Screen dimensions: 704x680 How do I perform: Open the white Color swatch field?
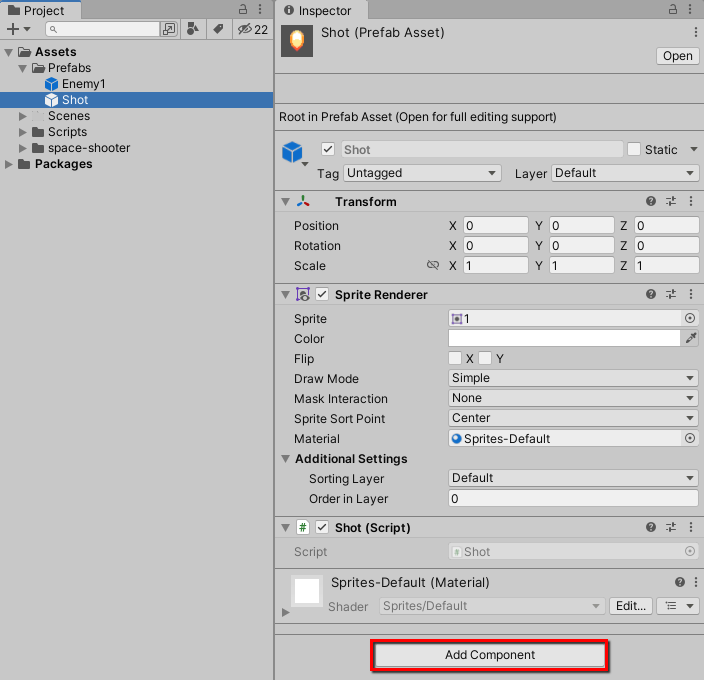[564, 338]
